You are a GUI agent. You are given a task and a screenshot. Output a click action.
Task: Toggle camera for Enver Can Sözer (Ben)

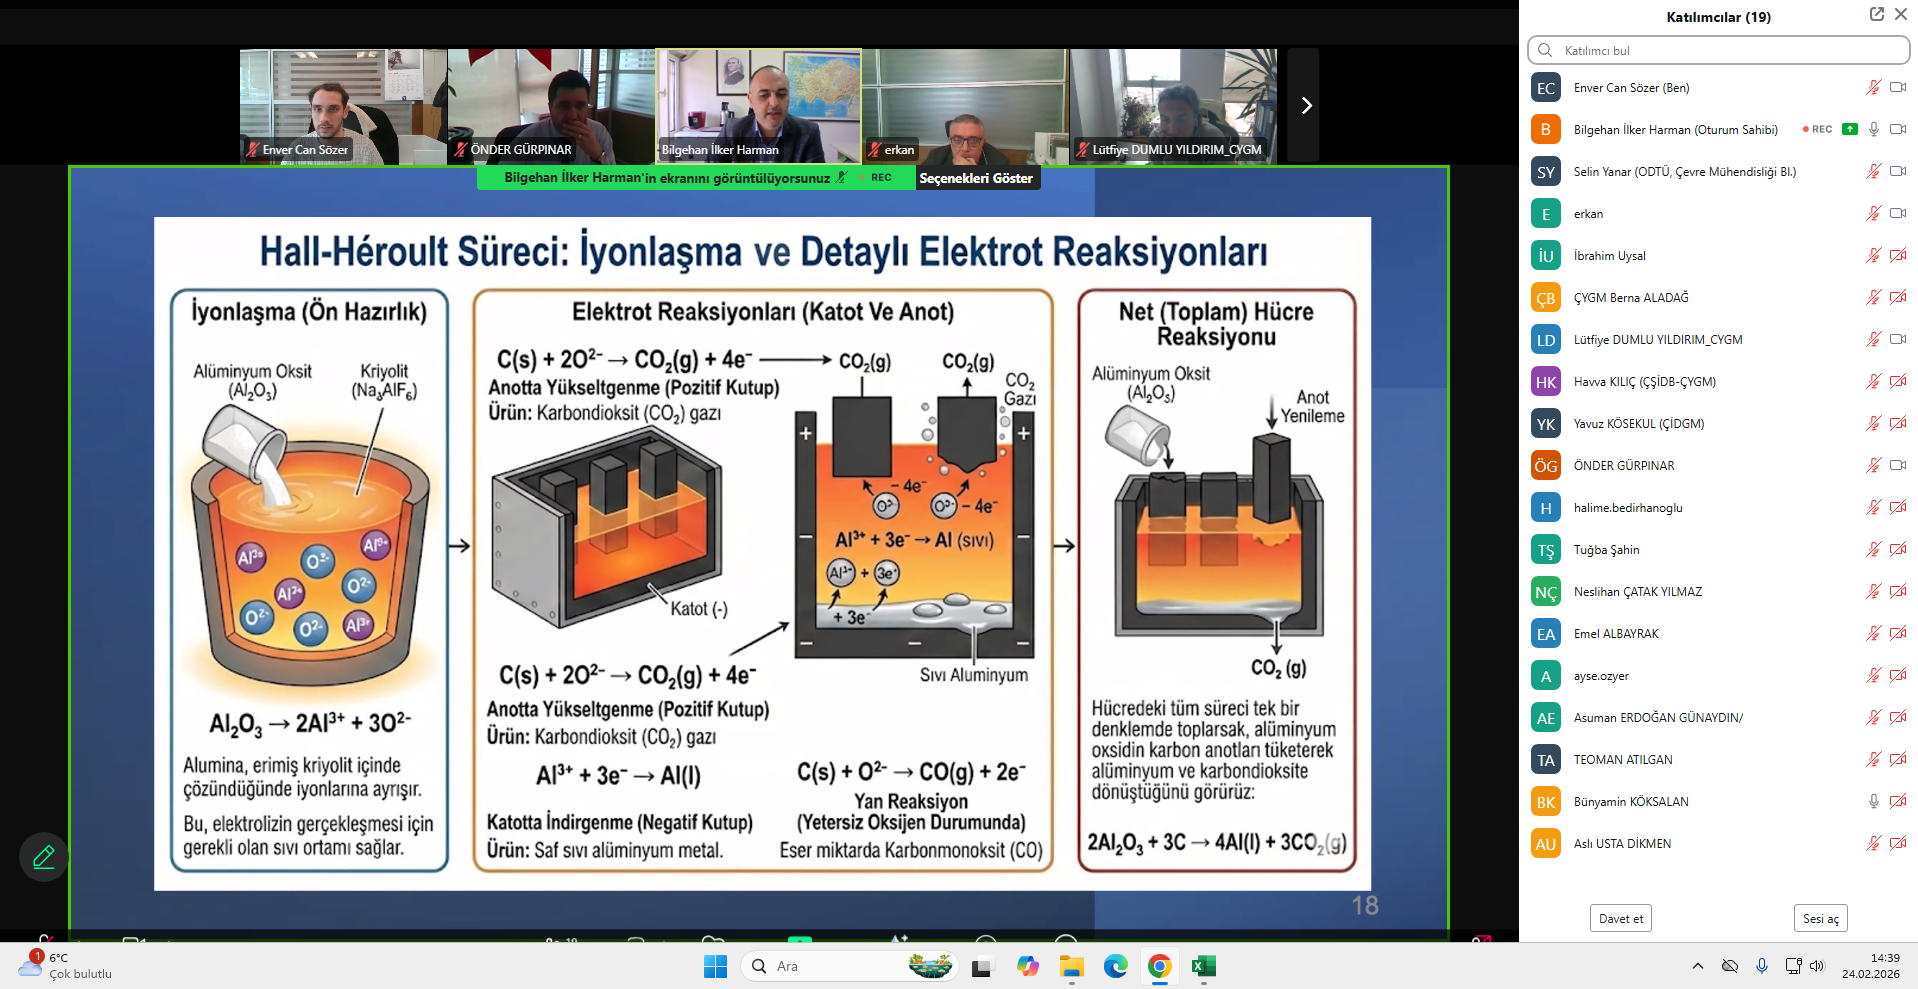[1897, 87]
